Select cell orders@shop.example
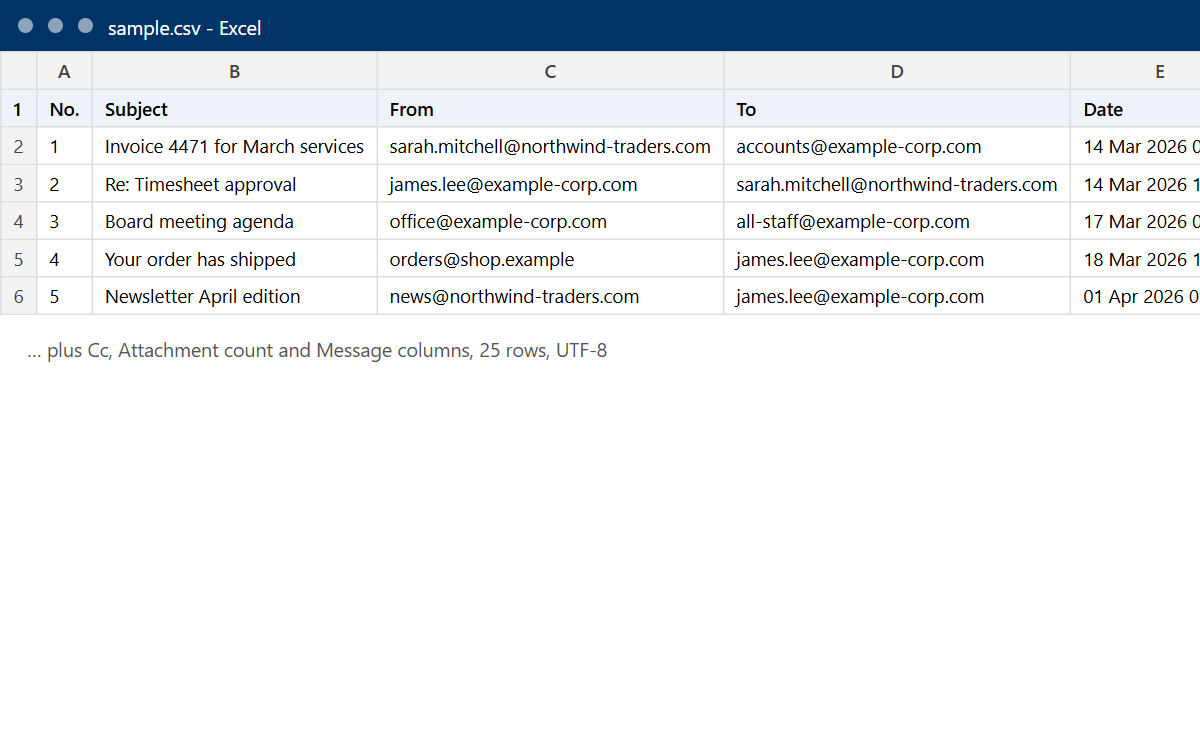This screenshot has width=1200, height=750. pyautogui.click(x=551, y=259)
